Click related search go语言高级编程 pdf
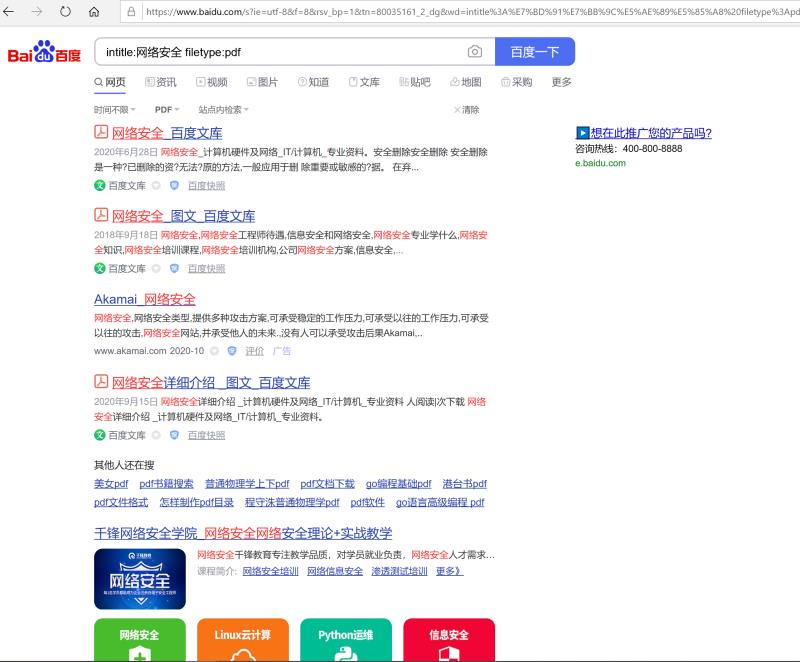800x662 pixels. pos(440,502)
